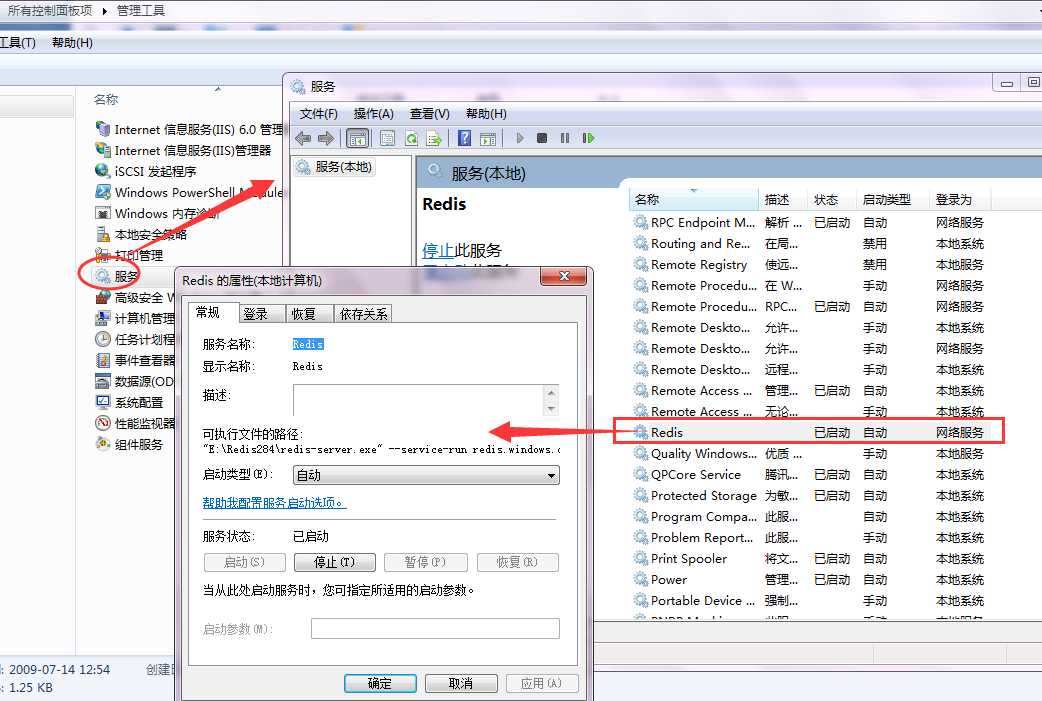Open the 操作(A) menu

click(373, 114)
